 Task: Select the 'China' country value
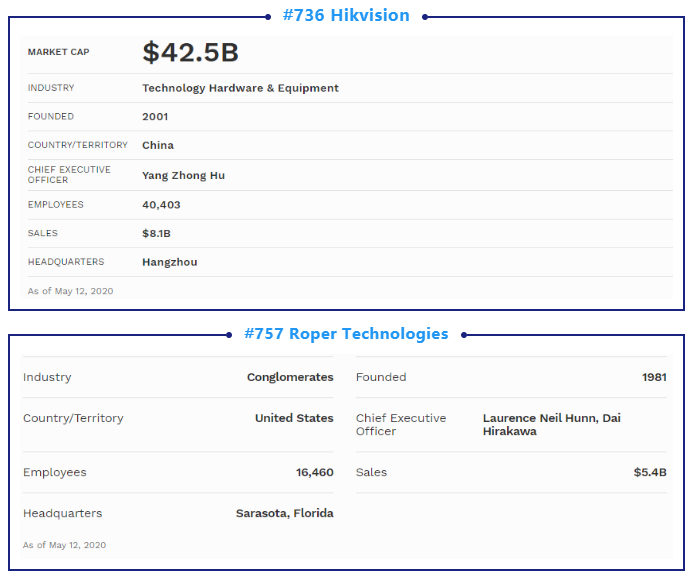(158, 145)
